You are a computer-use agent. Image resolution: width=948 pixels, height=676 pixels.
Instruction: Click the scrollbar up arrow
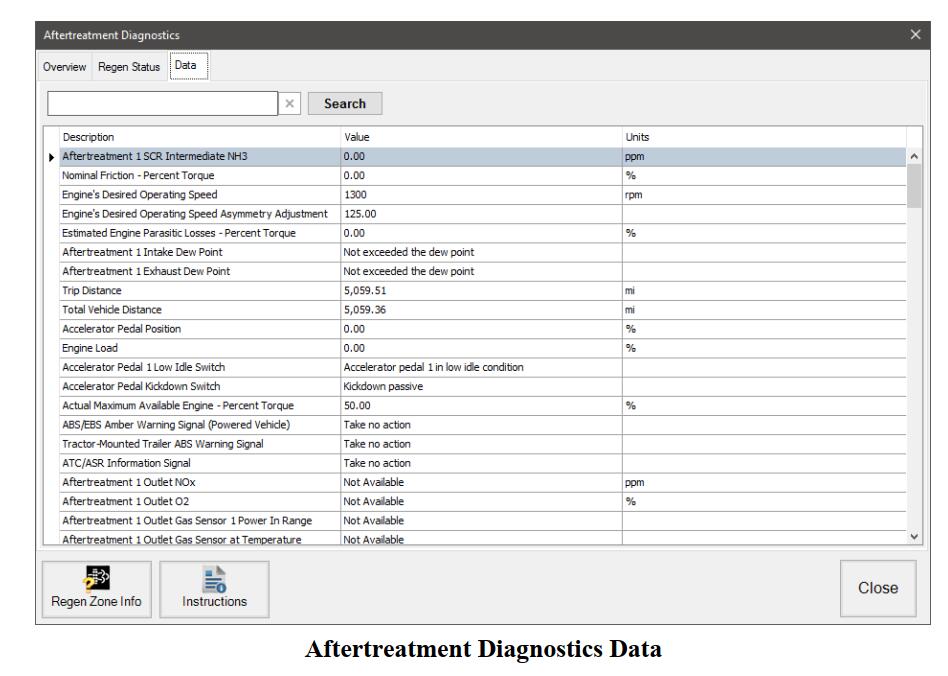tap(914, 156)
